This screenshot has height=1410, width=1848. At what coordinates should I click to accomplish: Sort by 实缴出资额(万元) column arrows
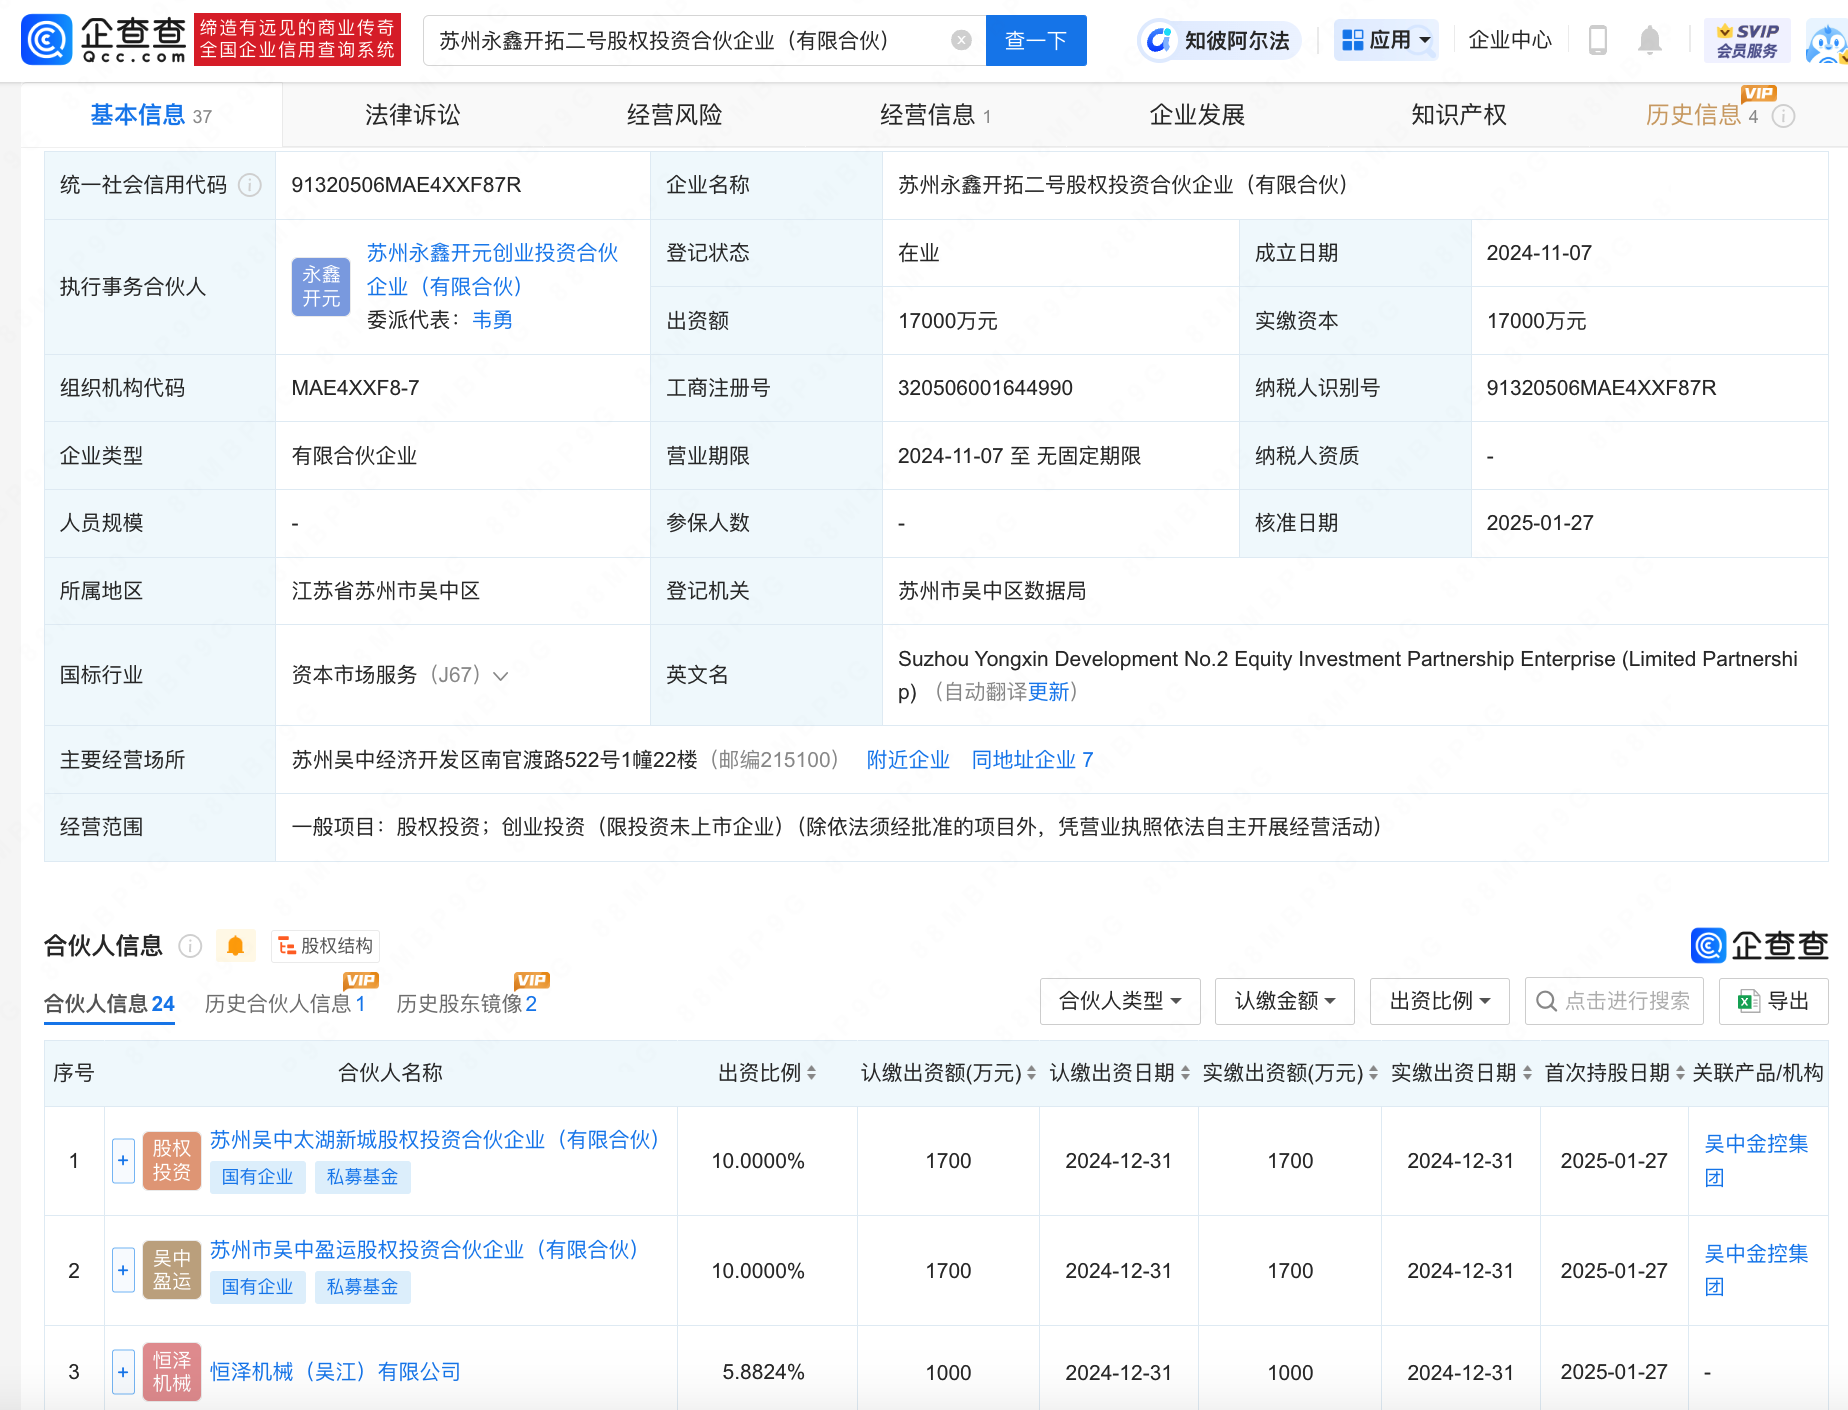click(1373, 1073)
